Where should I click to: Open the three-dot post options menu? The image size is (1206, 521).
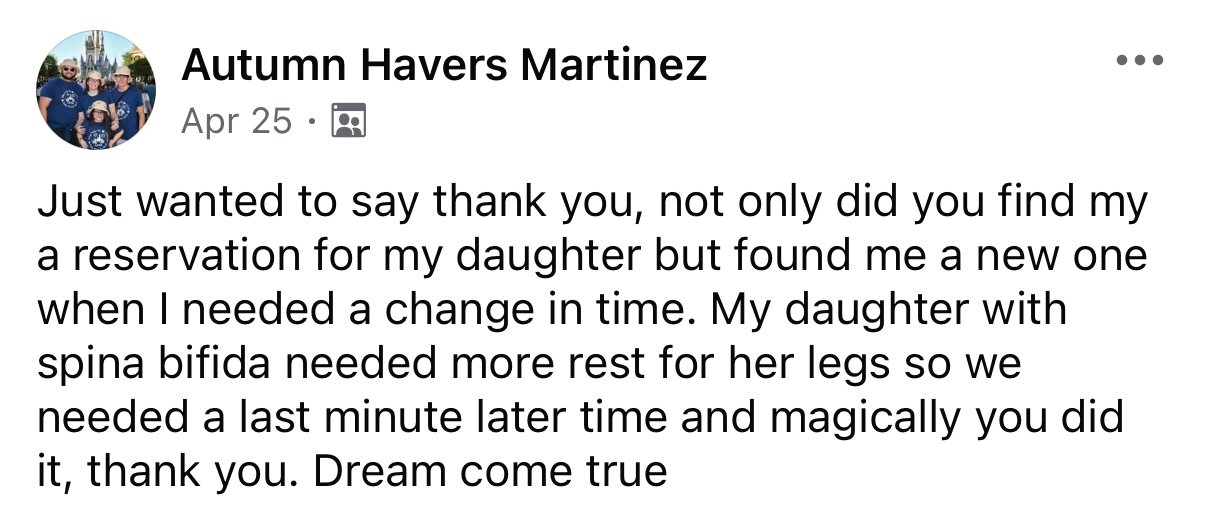click(x=1140, y=61)
